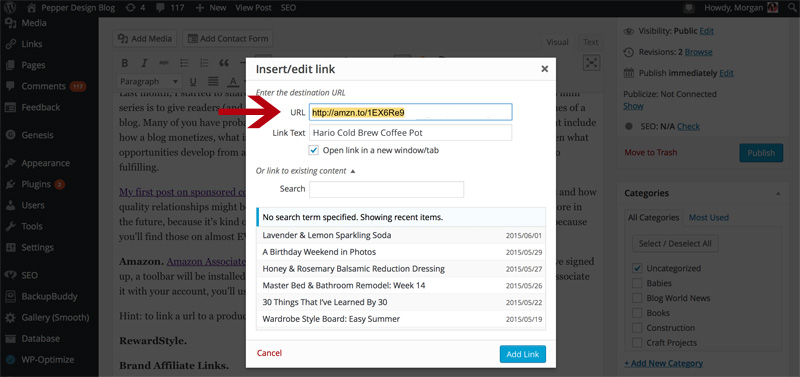The height and width of the screenshot is (377, 800).
Task: Click the SEO Check link
Action: [x=688, y=126]
